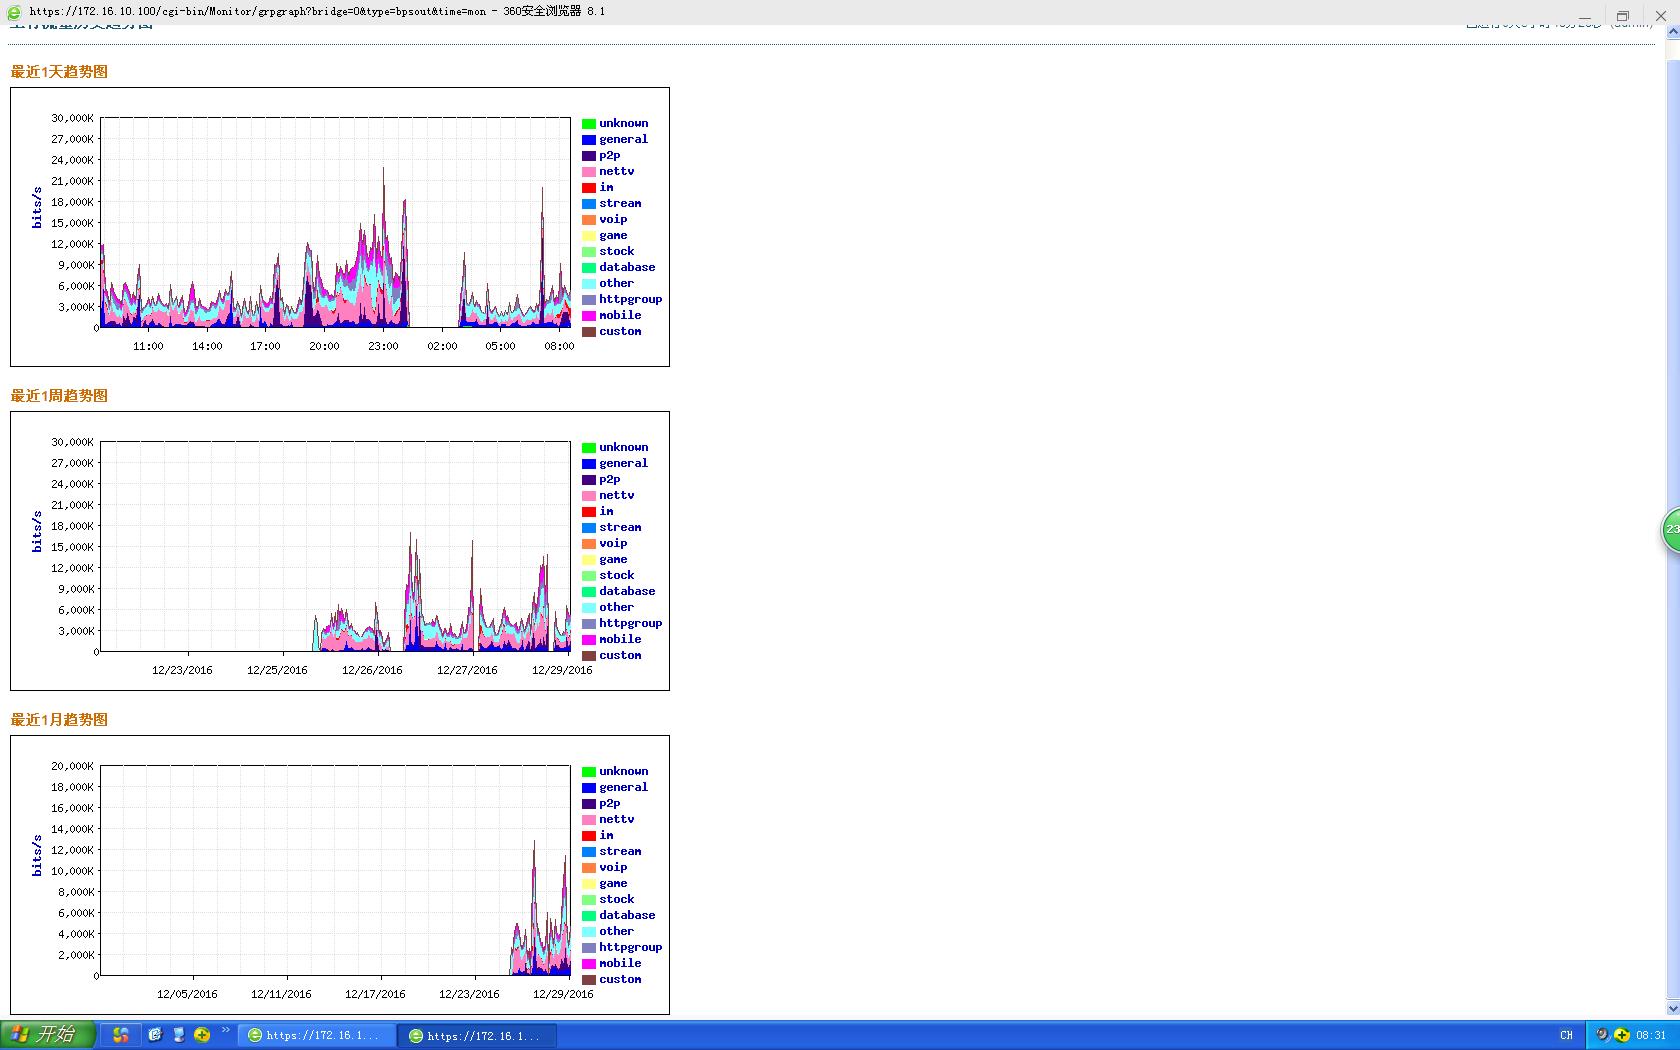Click 'httpgroup' legend label in 1-month chart
The height and width of the screenshot is (1050, 1680).
630,947
